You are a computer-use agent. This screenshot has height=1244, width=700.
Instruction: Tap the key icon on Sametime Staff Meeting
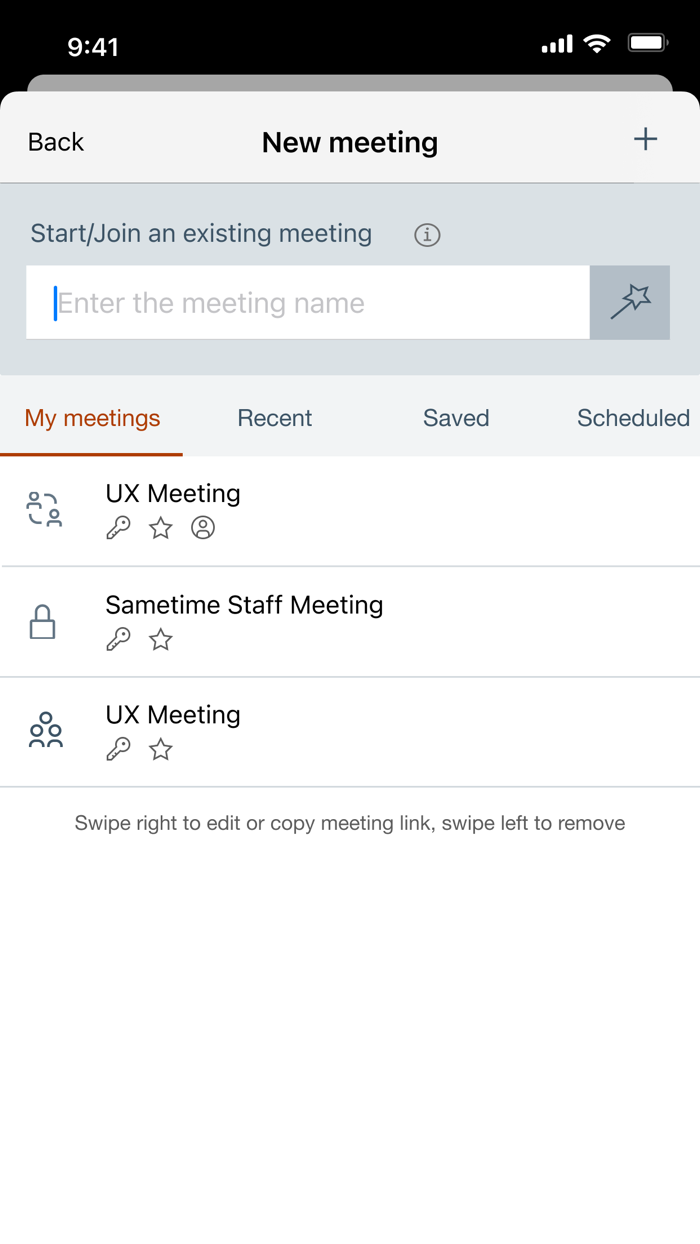(x=118, y=638)
